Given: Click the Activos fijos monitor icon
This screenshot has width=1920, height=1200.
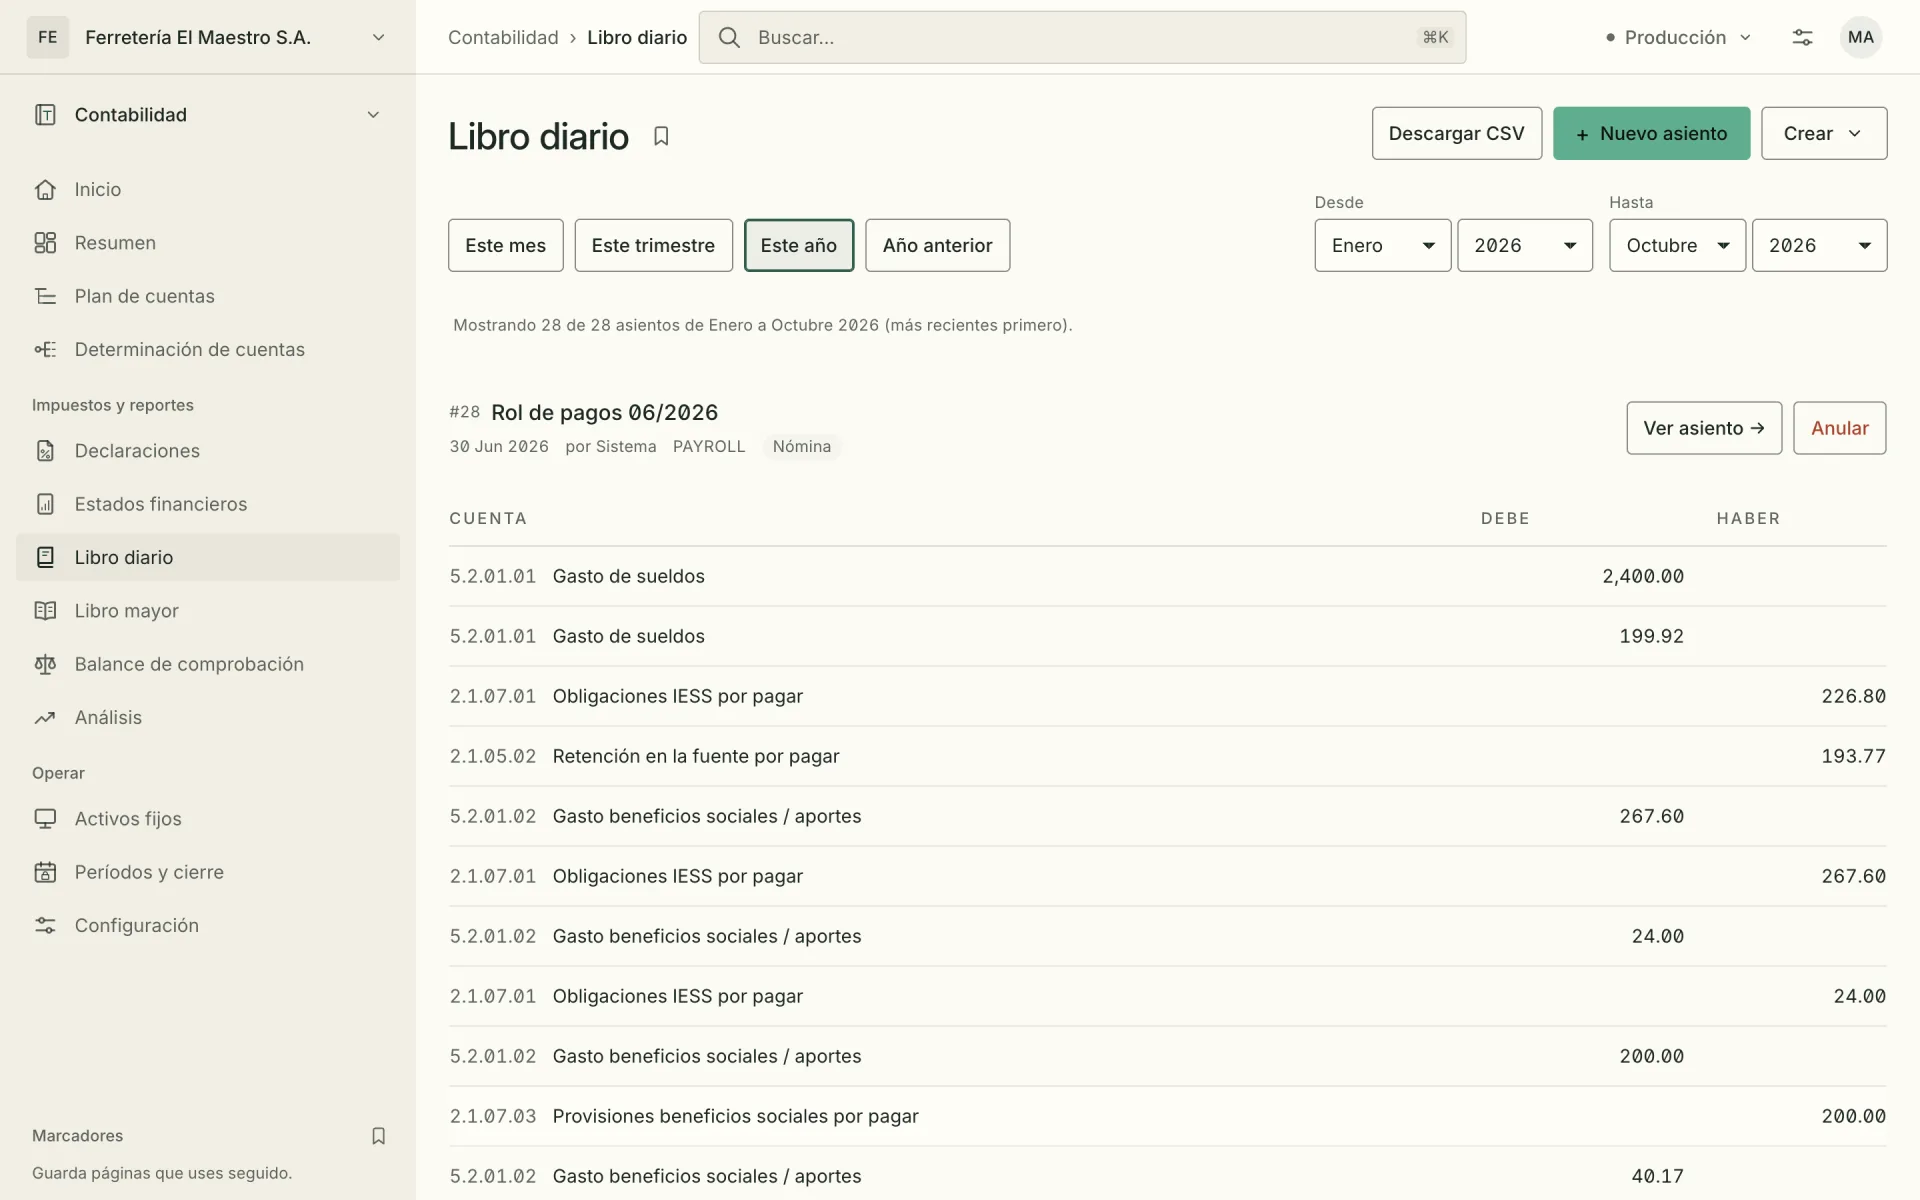Looking at the screenshot, I should pos(45,819).
